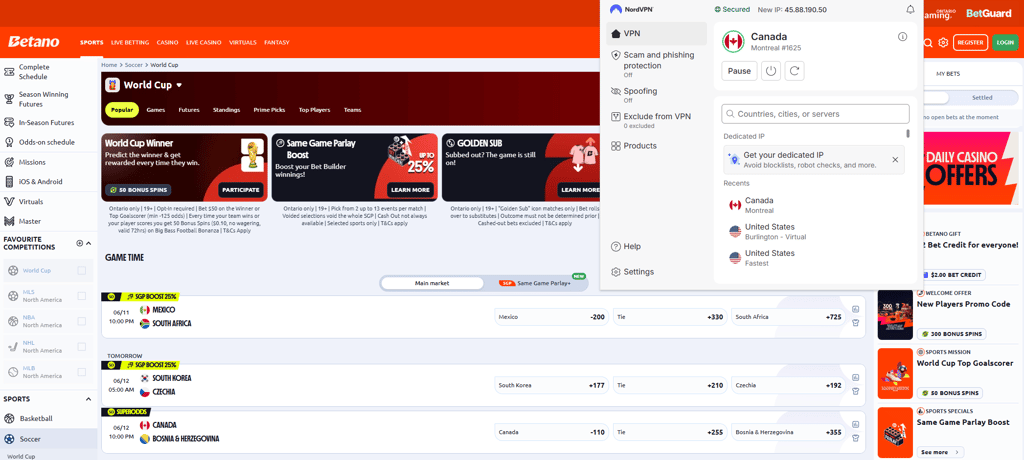Collapse the Favourite Competitions section

[89, 243]
